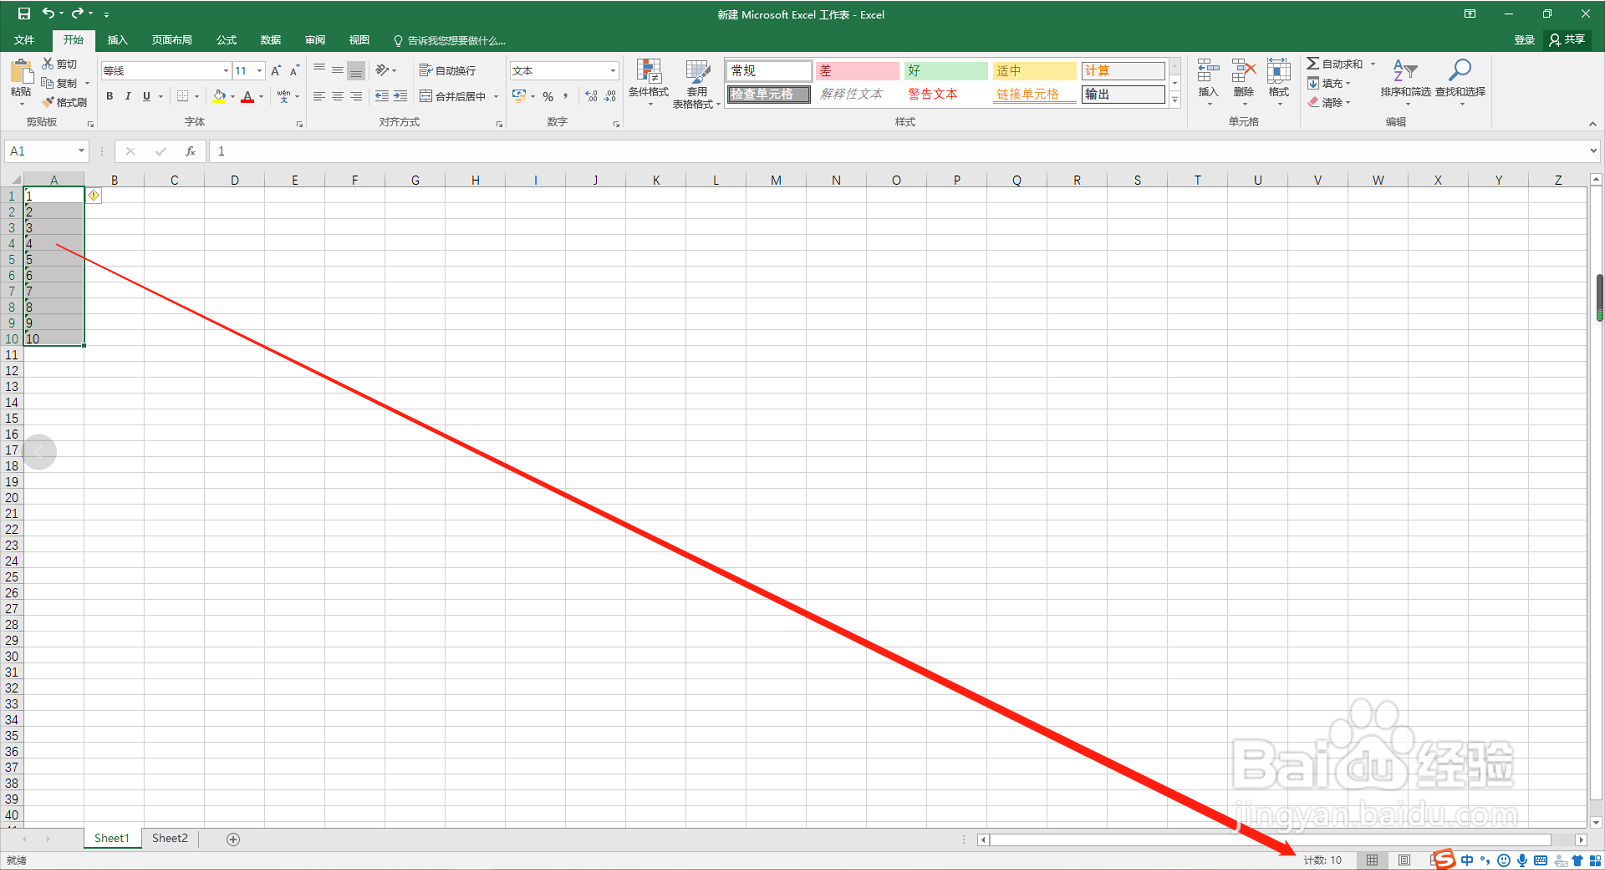Switch to Sheet2 tab
This screenshot has width=1605, height=870.
[170, 839]
